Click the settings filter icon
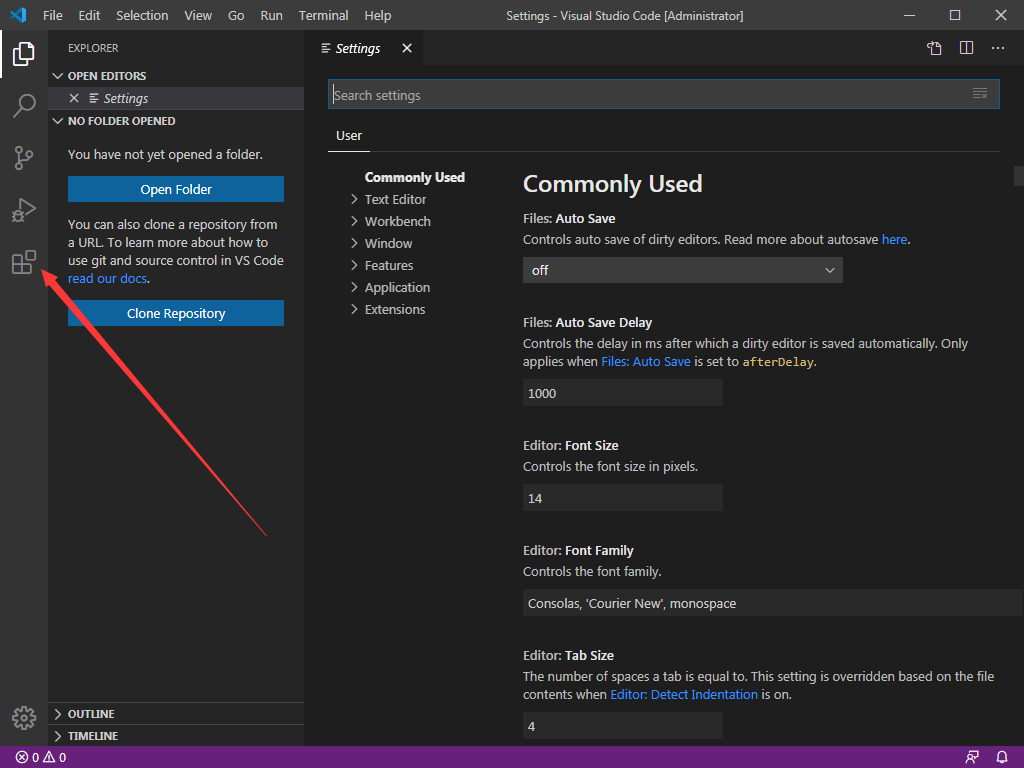Viewport: 1024px width, 768px height. (x=979, y=91)
